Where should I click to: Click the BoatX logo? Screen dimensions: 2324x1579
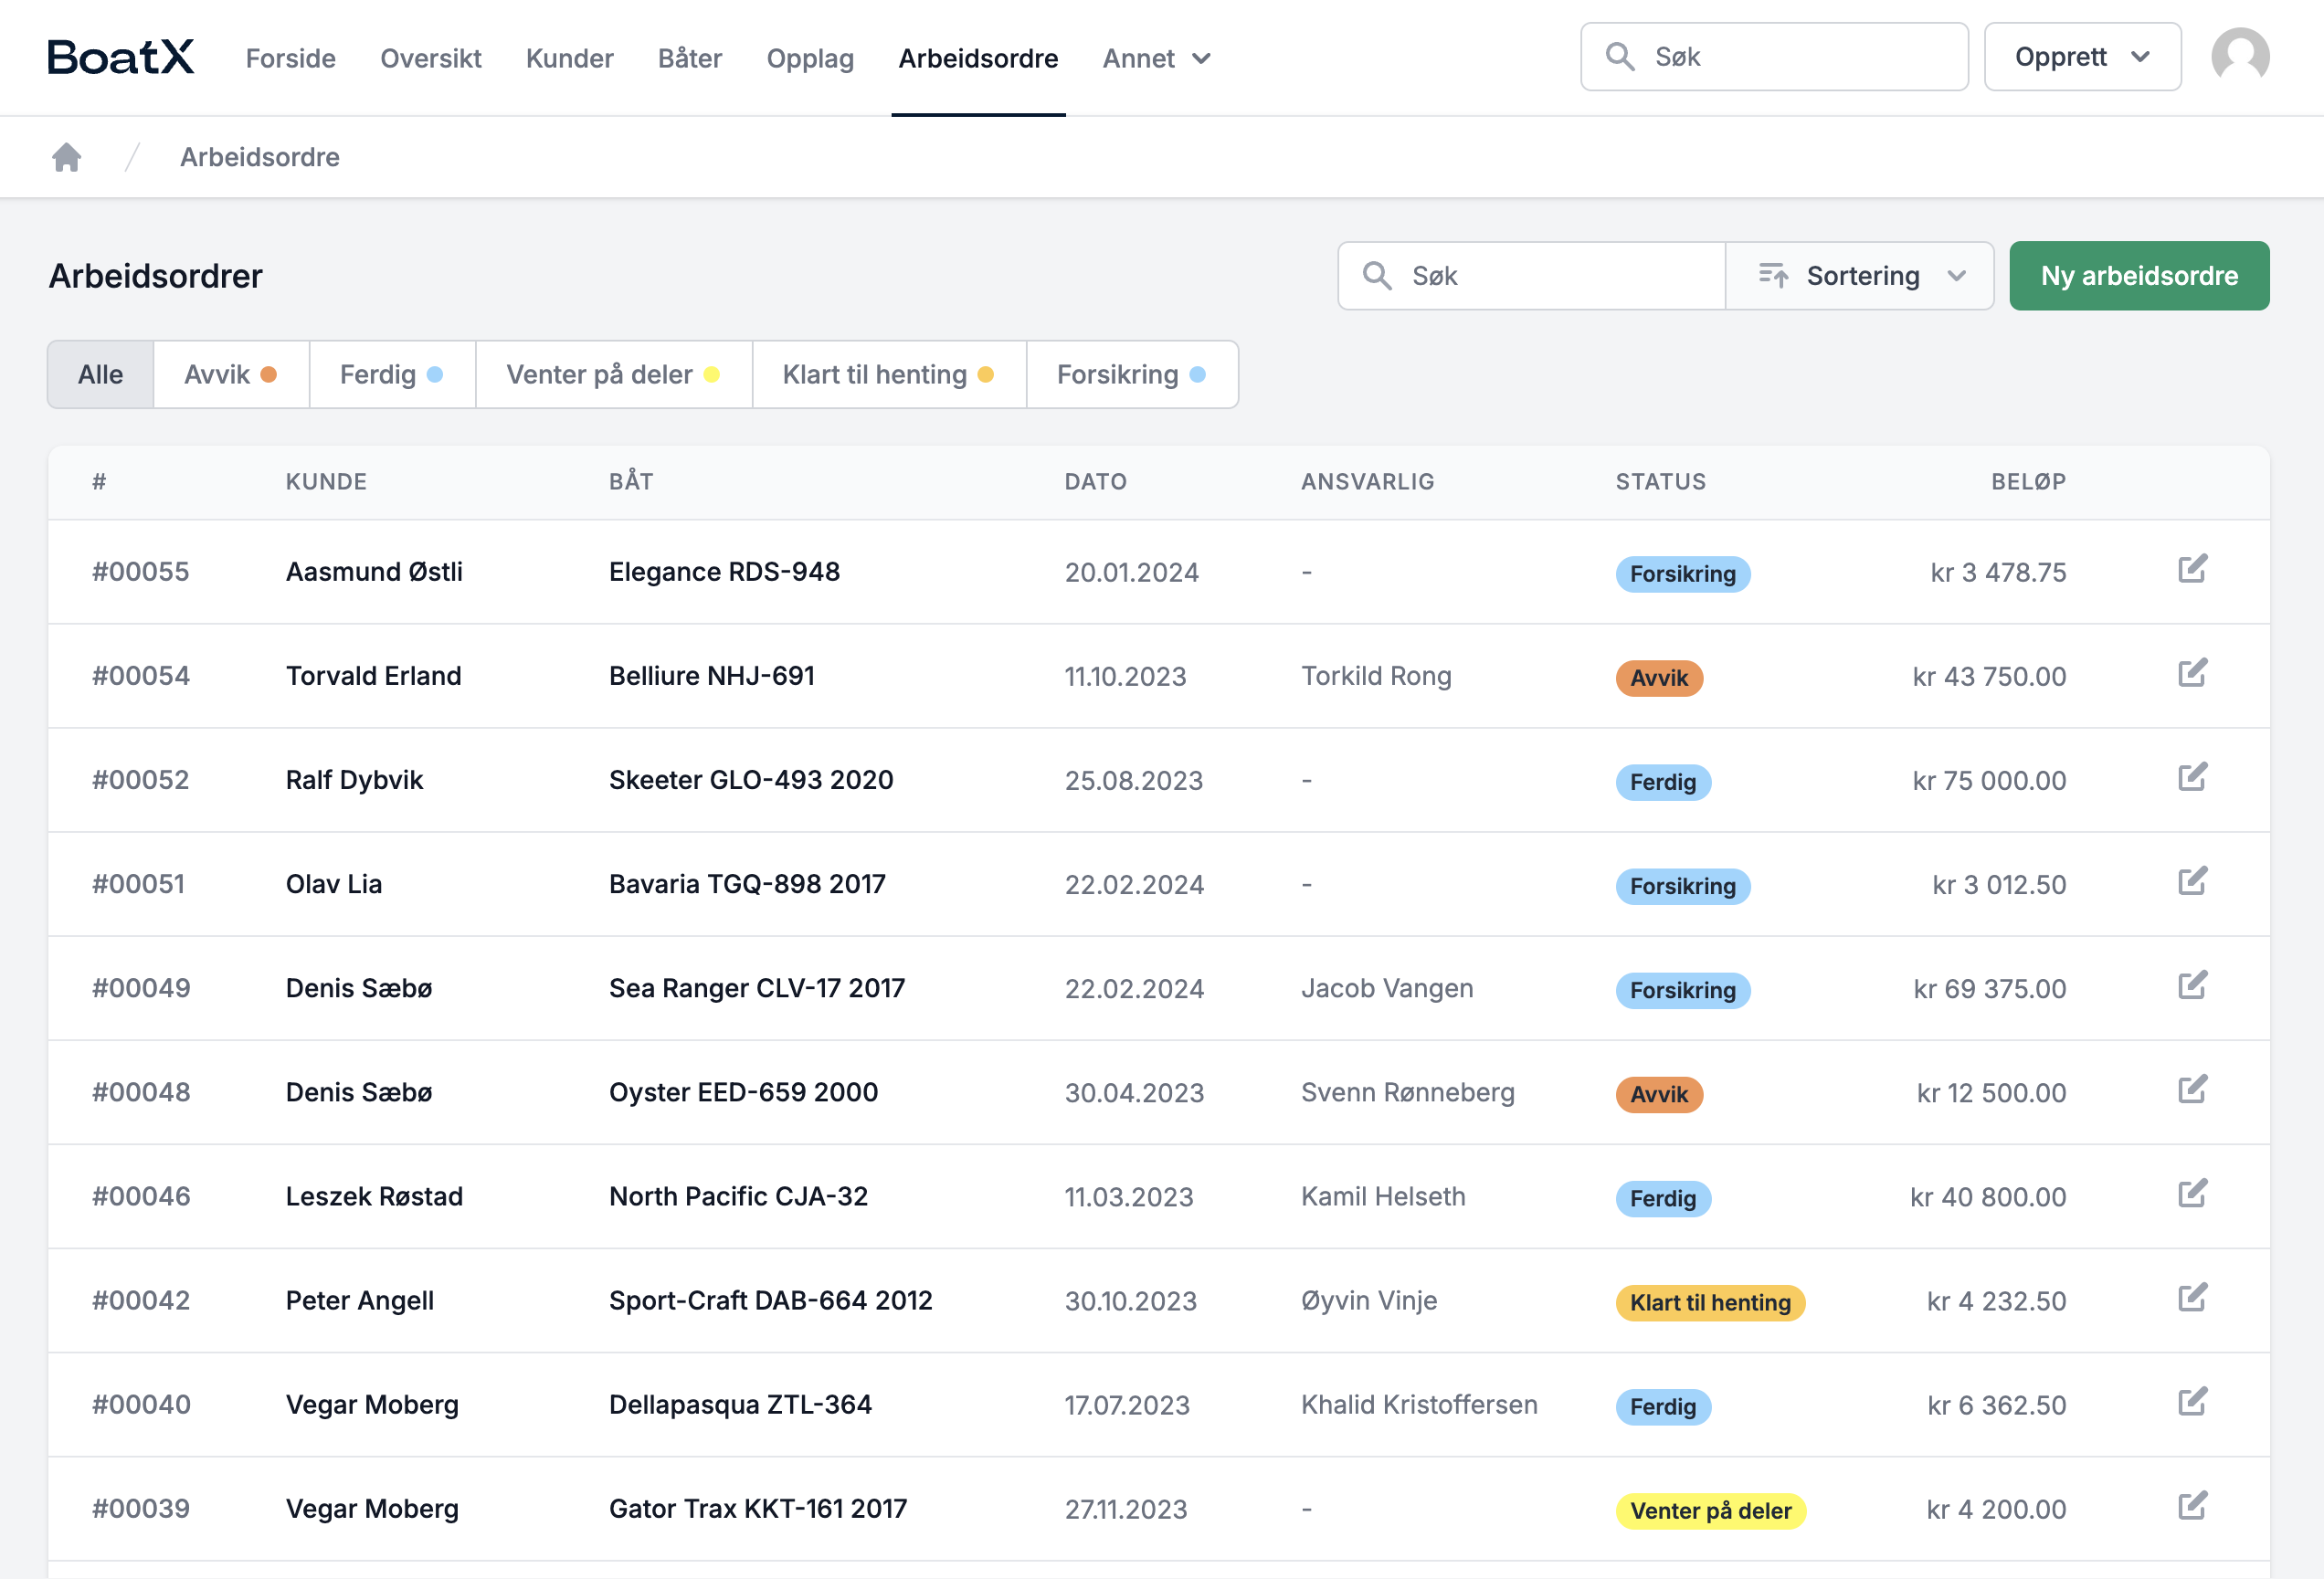120,57
